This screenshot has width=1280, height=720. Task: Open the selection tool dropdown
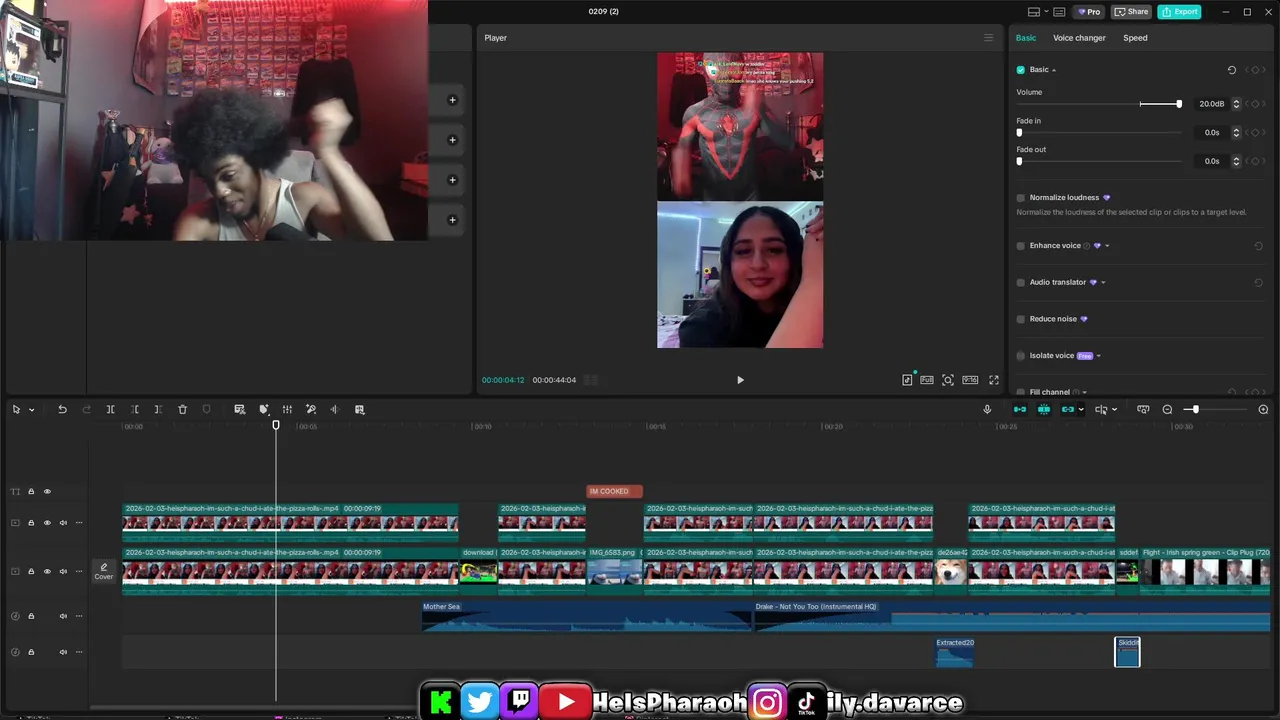coord(31,410)
